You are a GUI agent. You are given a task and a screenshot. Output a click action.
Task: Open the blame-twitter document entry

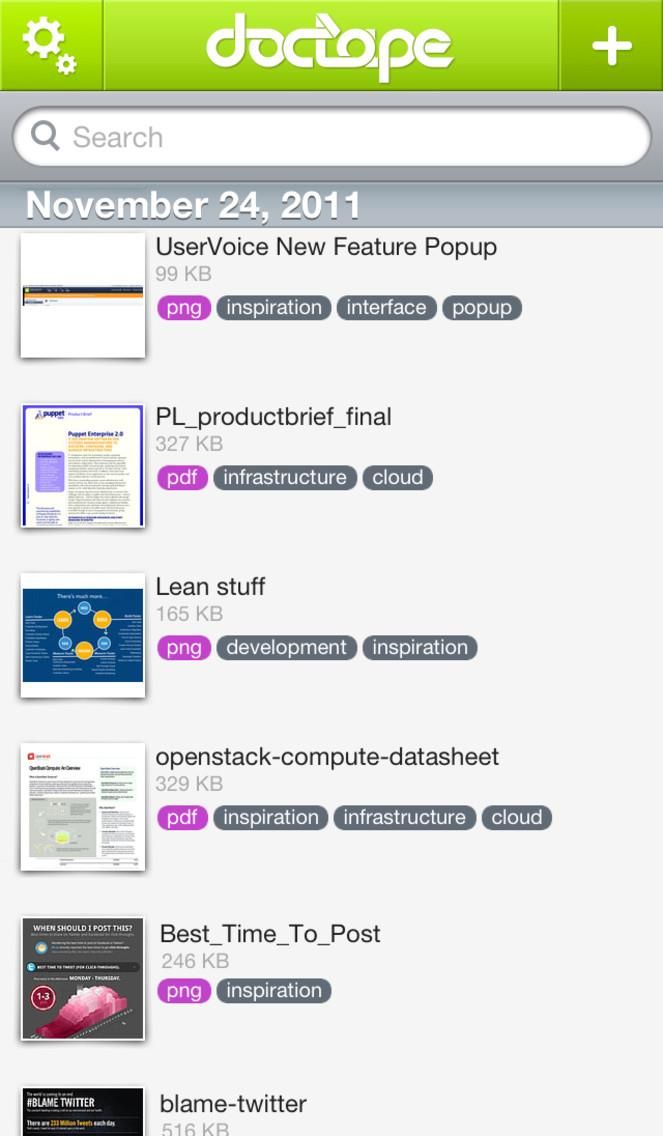pyautogui.click(x=234, y=1103)
